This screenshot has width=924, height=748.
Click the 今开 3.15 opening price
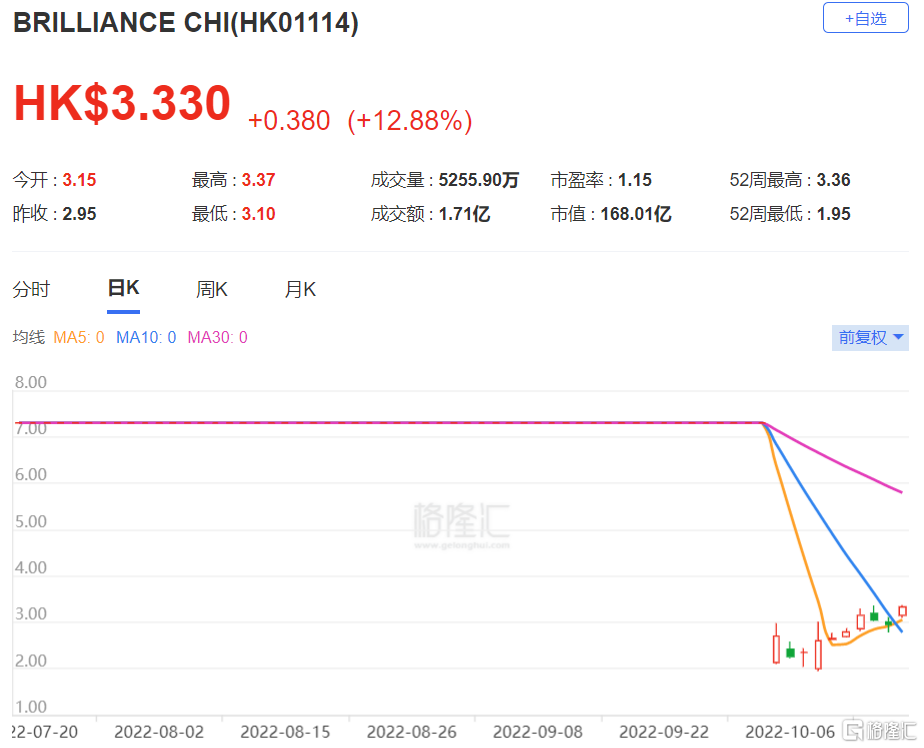(x=54, y=180)
